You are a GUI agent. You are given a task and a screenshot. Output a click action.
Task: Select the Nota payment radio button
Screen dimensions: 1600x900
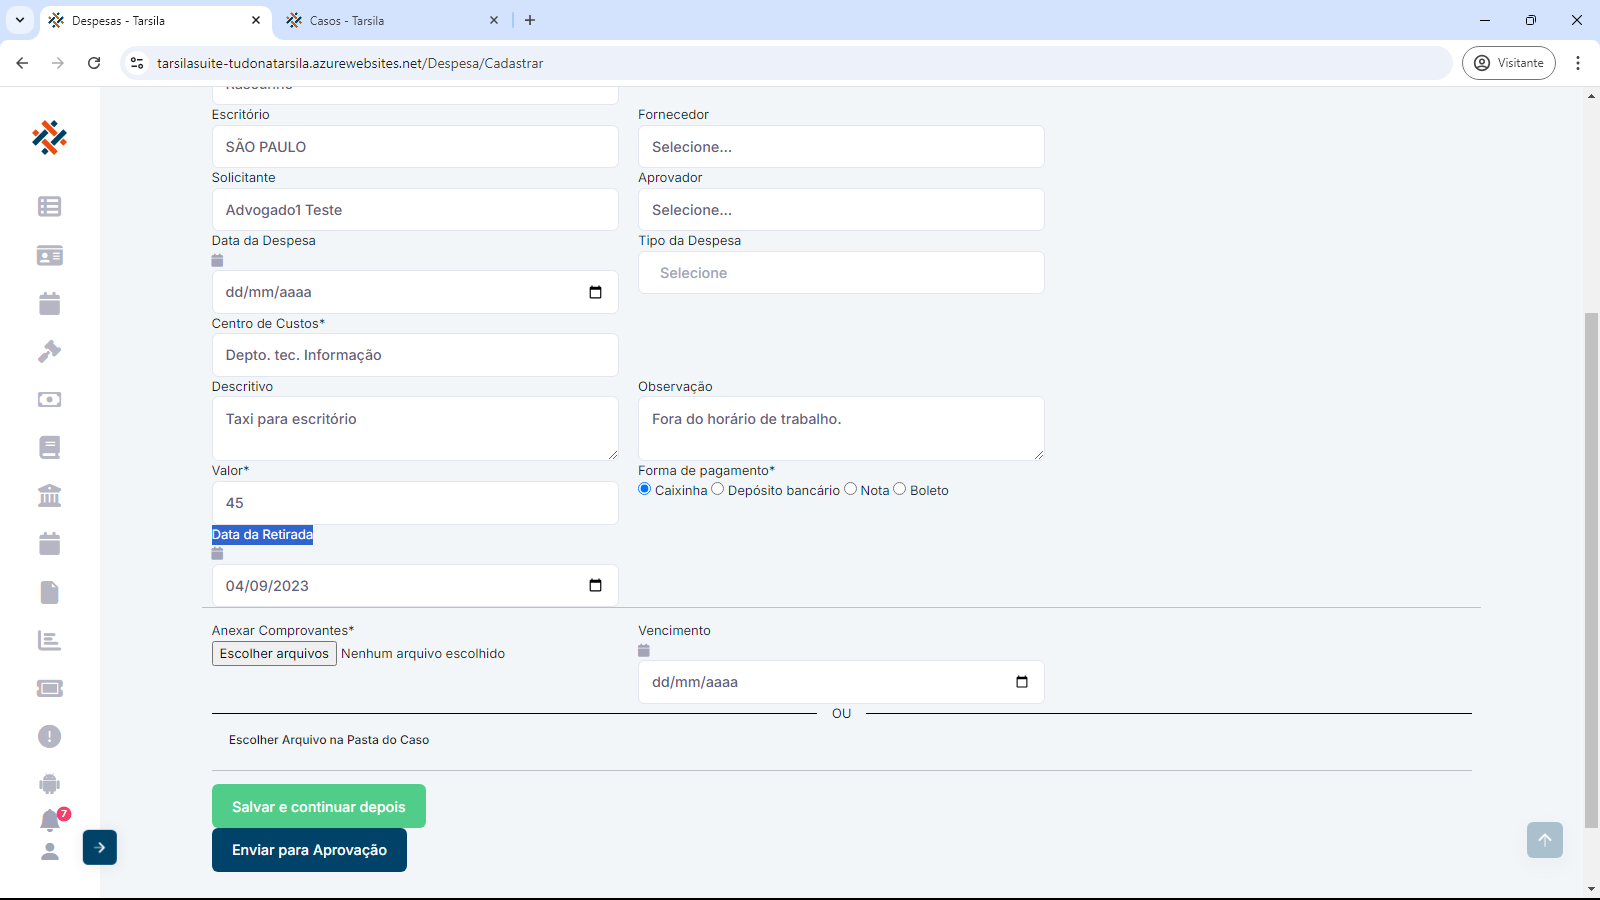pyautogui.click(x=850, y=489)
